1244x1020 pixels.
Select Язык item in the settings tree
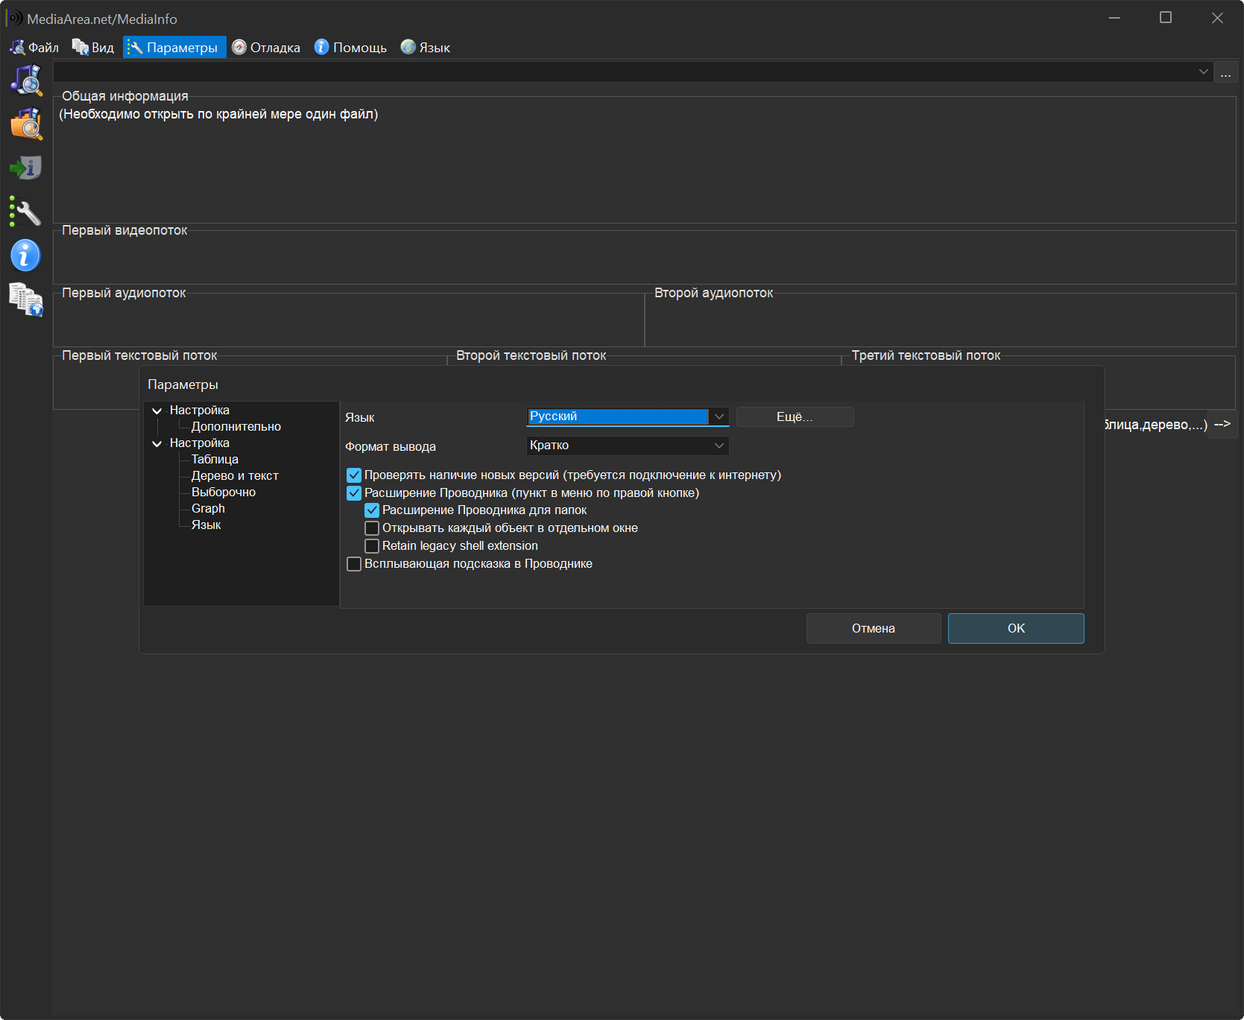(x=206, y=525)
